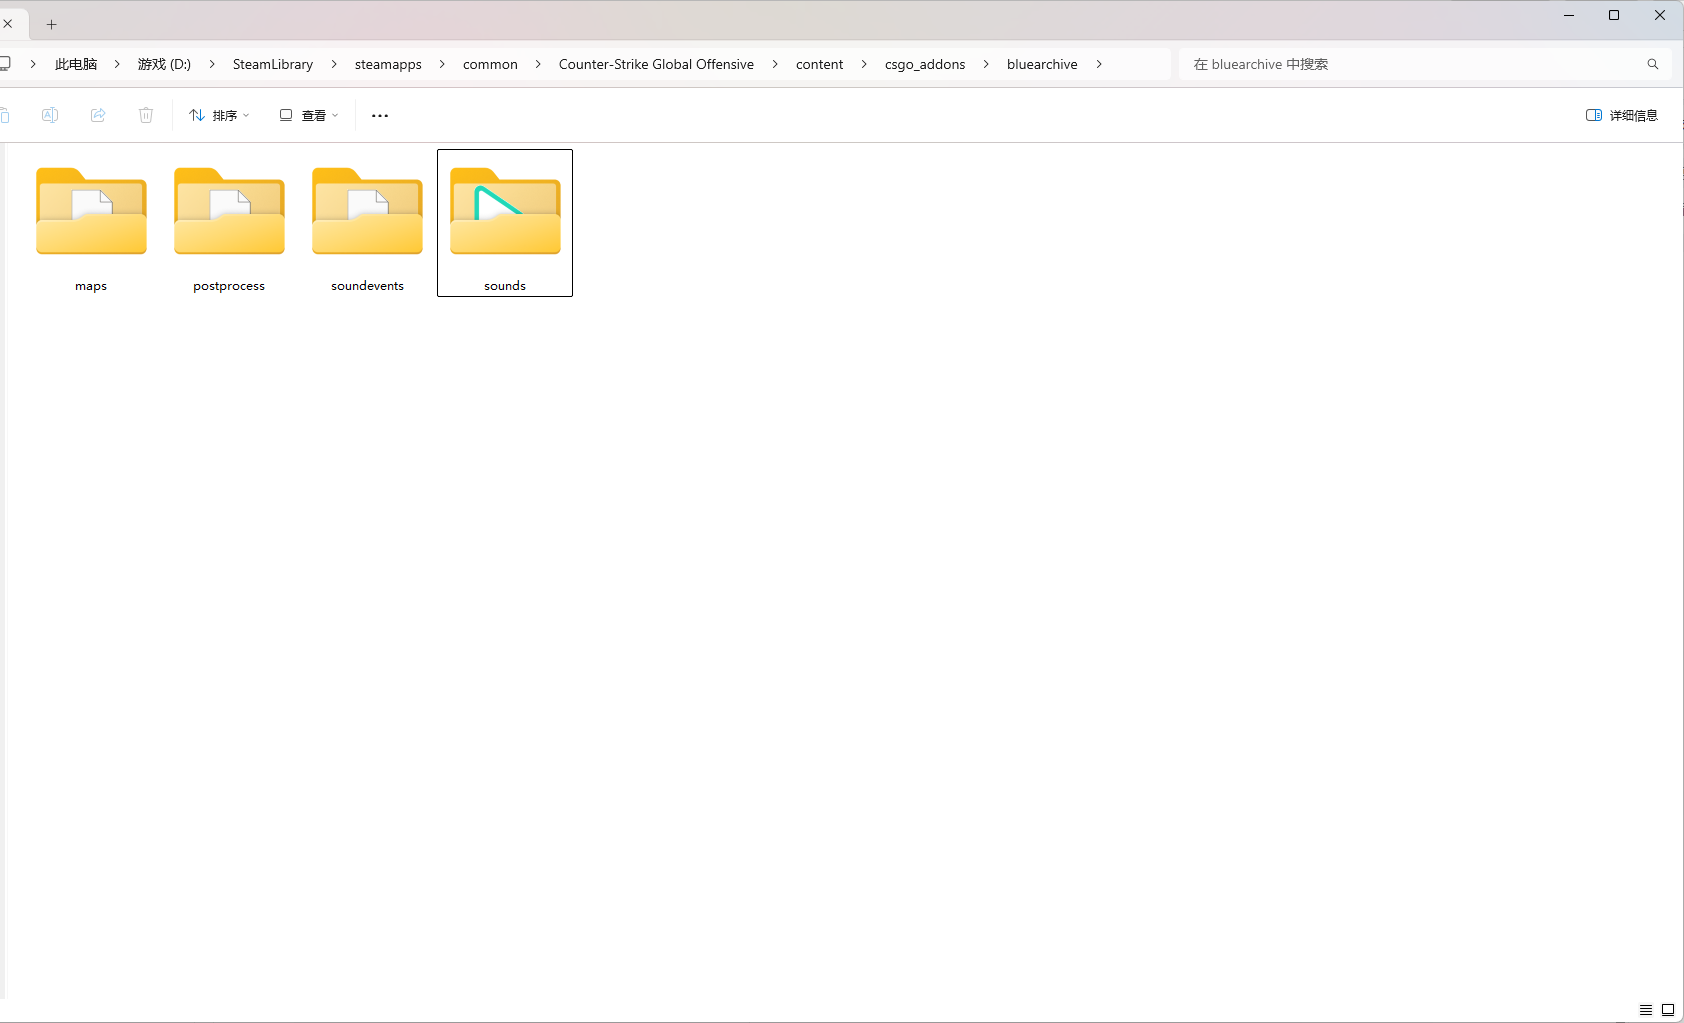
Task: Expand the 查看 view dropdown
Action: pyautogui.click(x=309, y=115)
